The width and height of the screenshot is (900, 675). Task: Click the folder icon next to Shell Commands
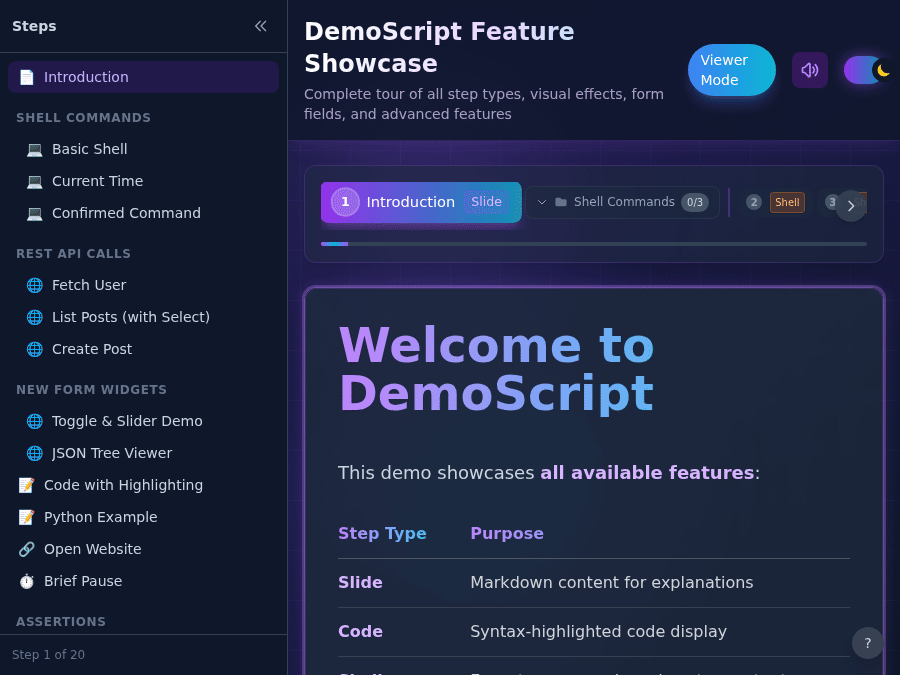pos(562,201)
